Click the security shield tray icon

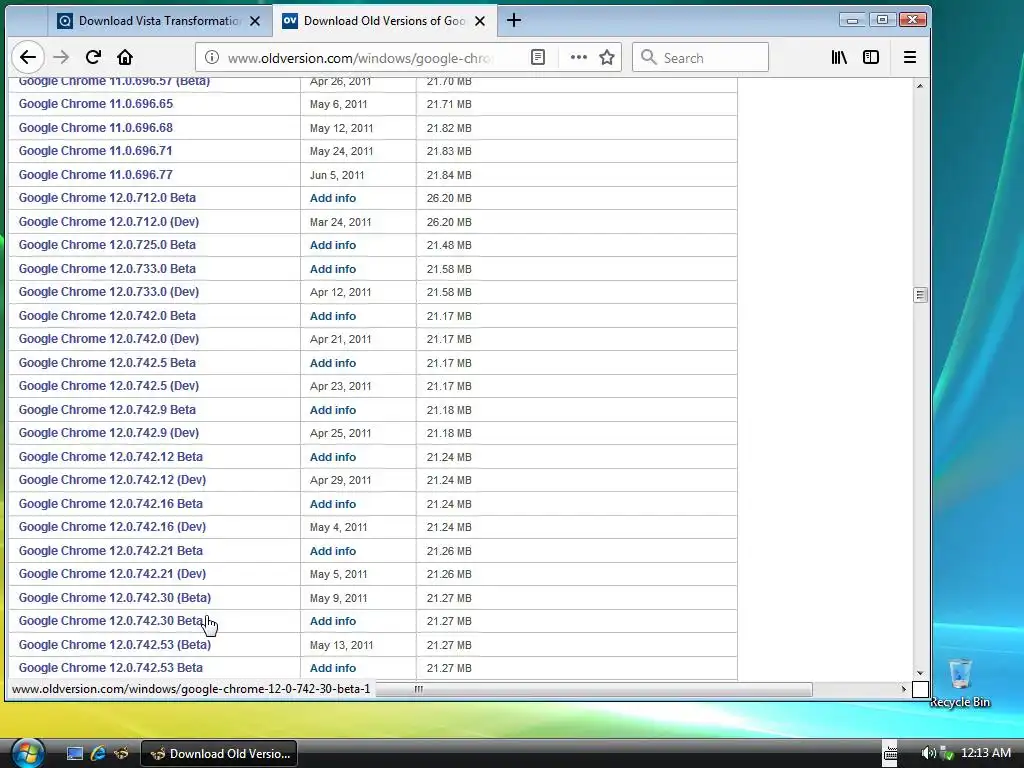tap(947, 754)
